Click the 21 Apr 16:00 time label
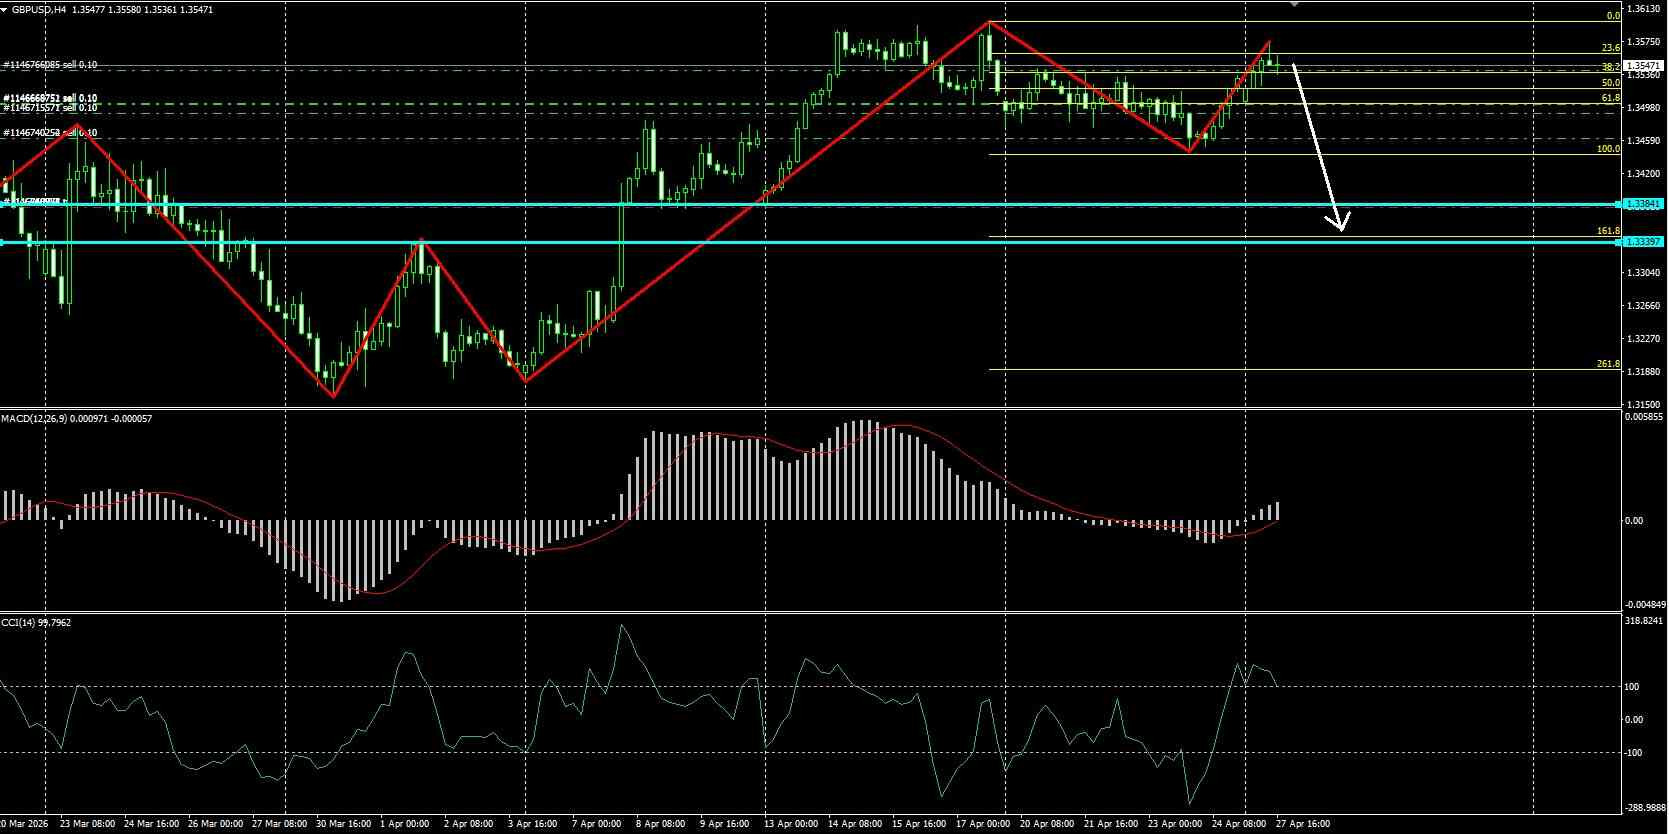Screen dimensions: 1669x834 pos(1111,824)
